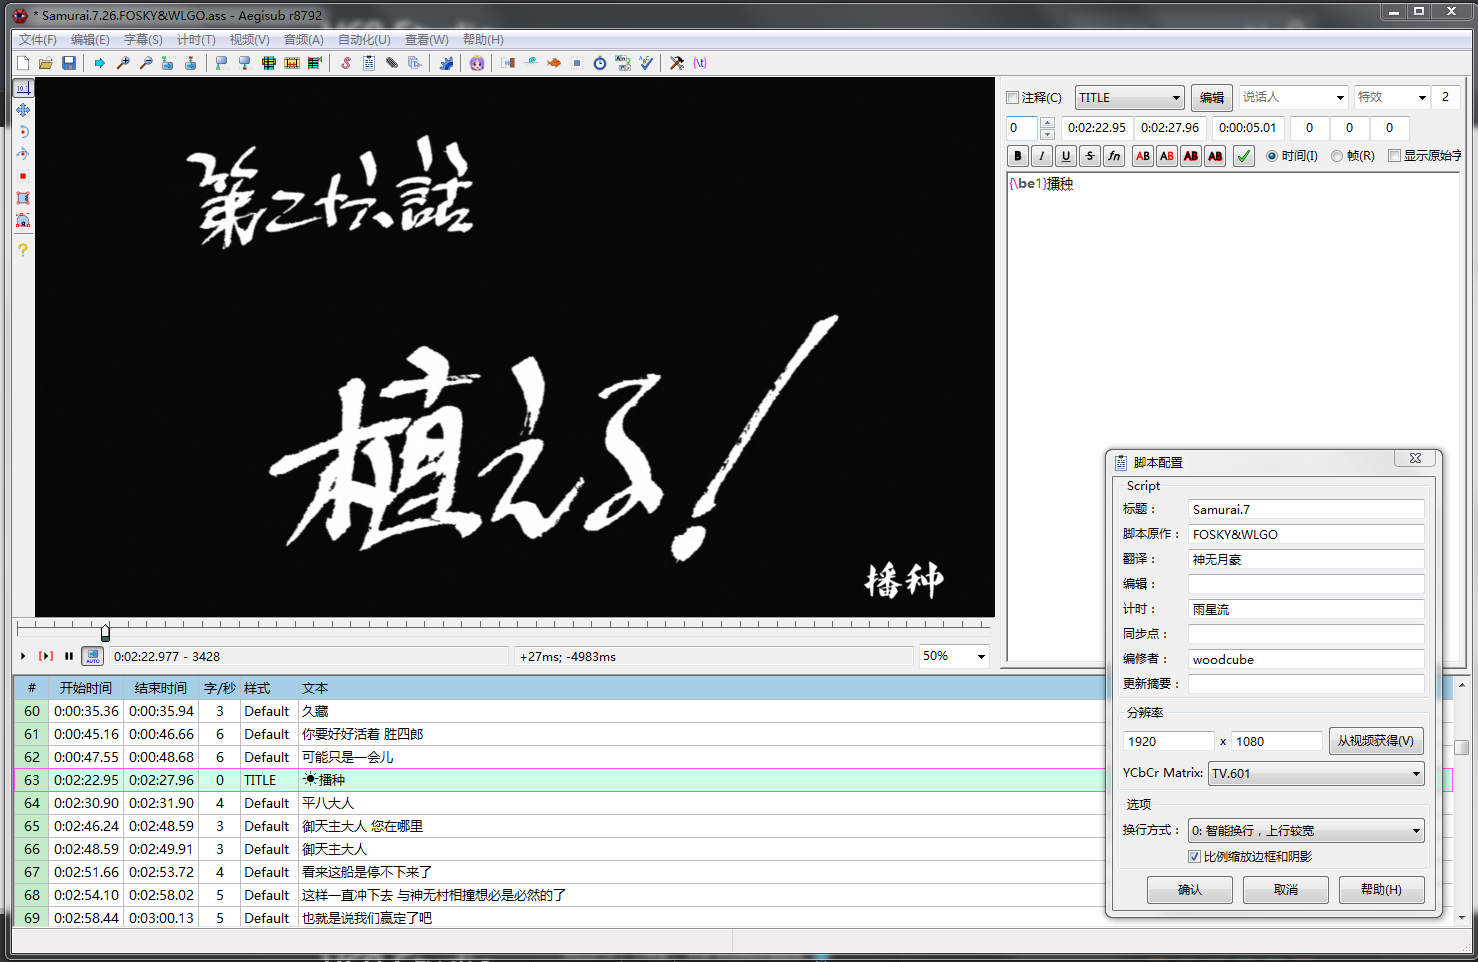Click the font name fn button
This screenshot has height=962, width=1478.
point(1114,156)
